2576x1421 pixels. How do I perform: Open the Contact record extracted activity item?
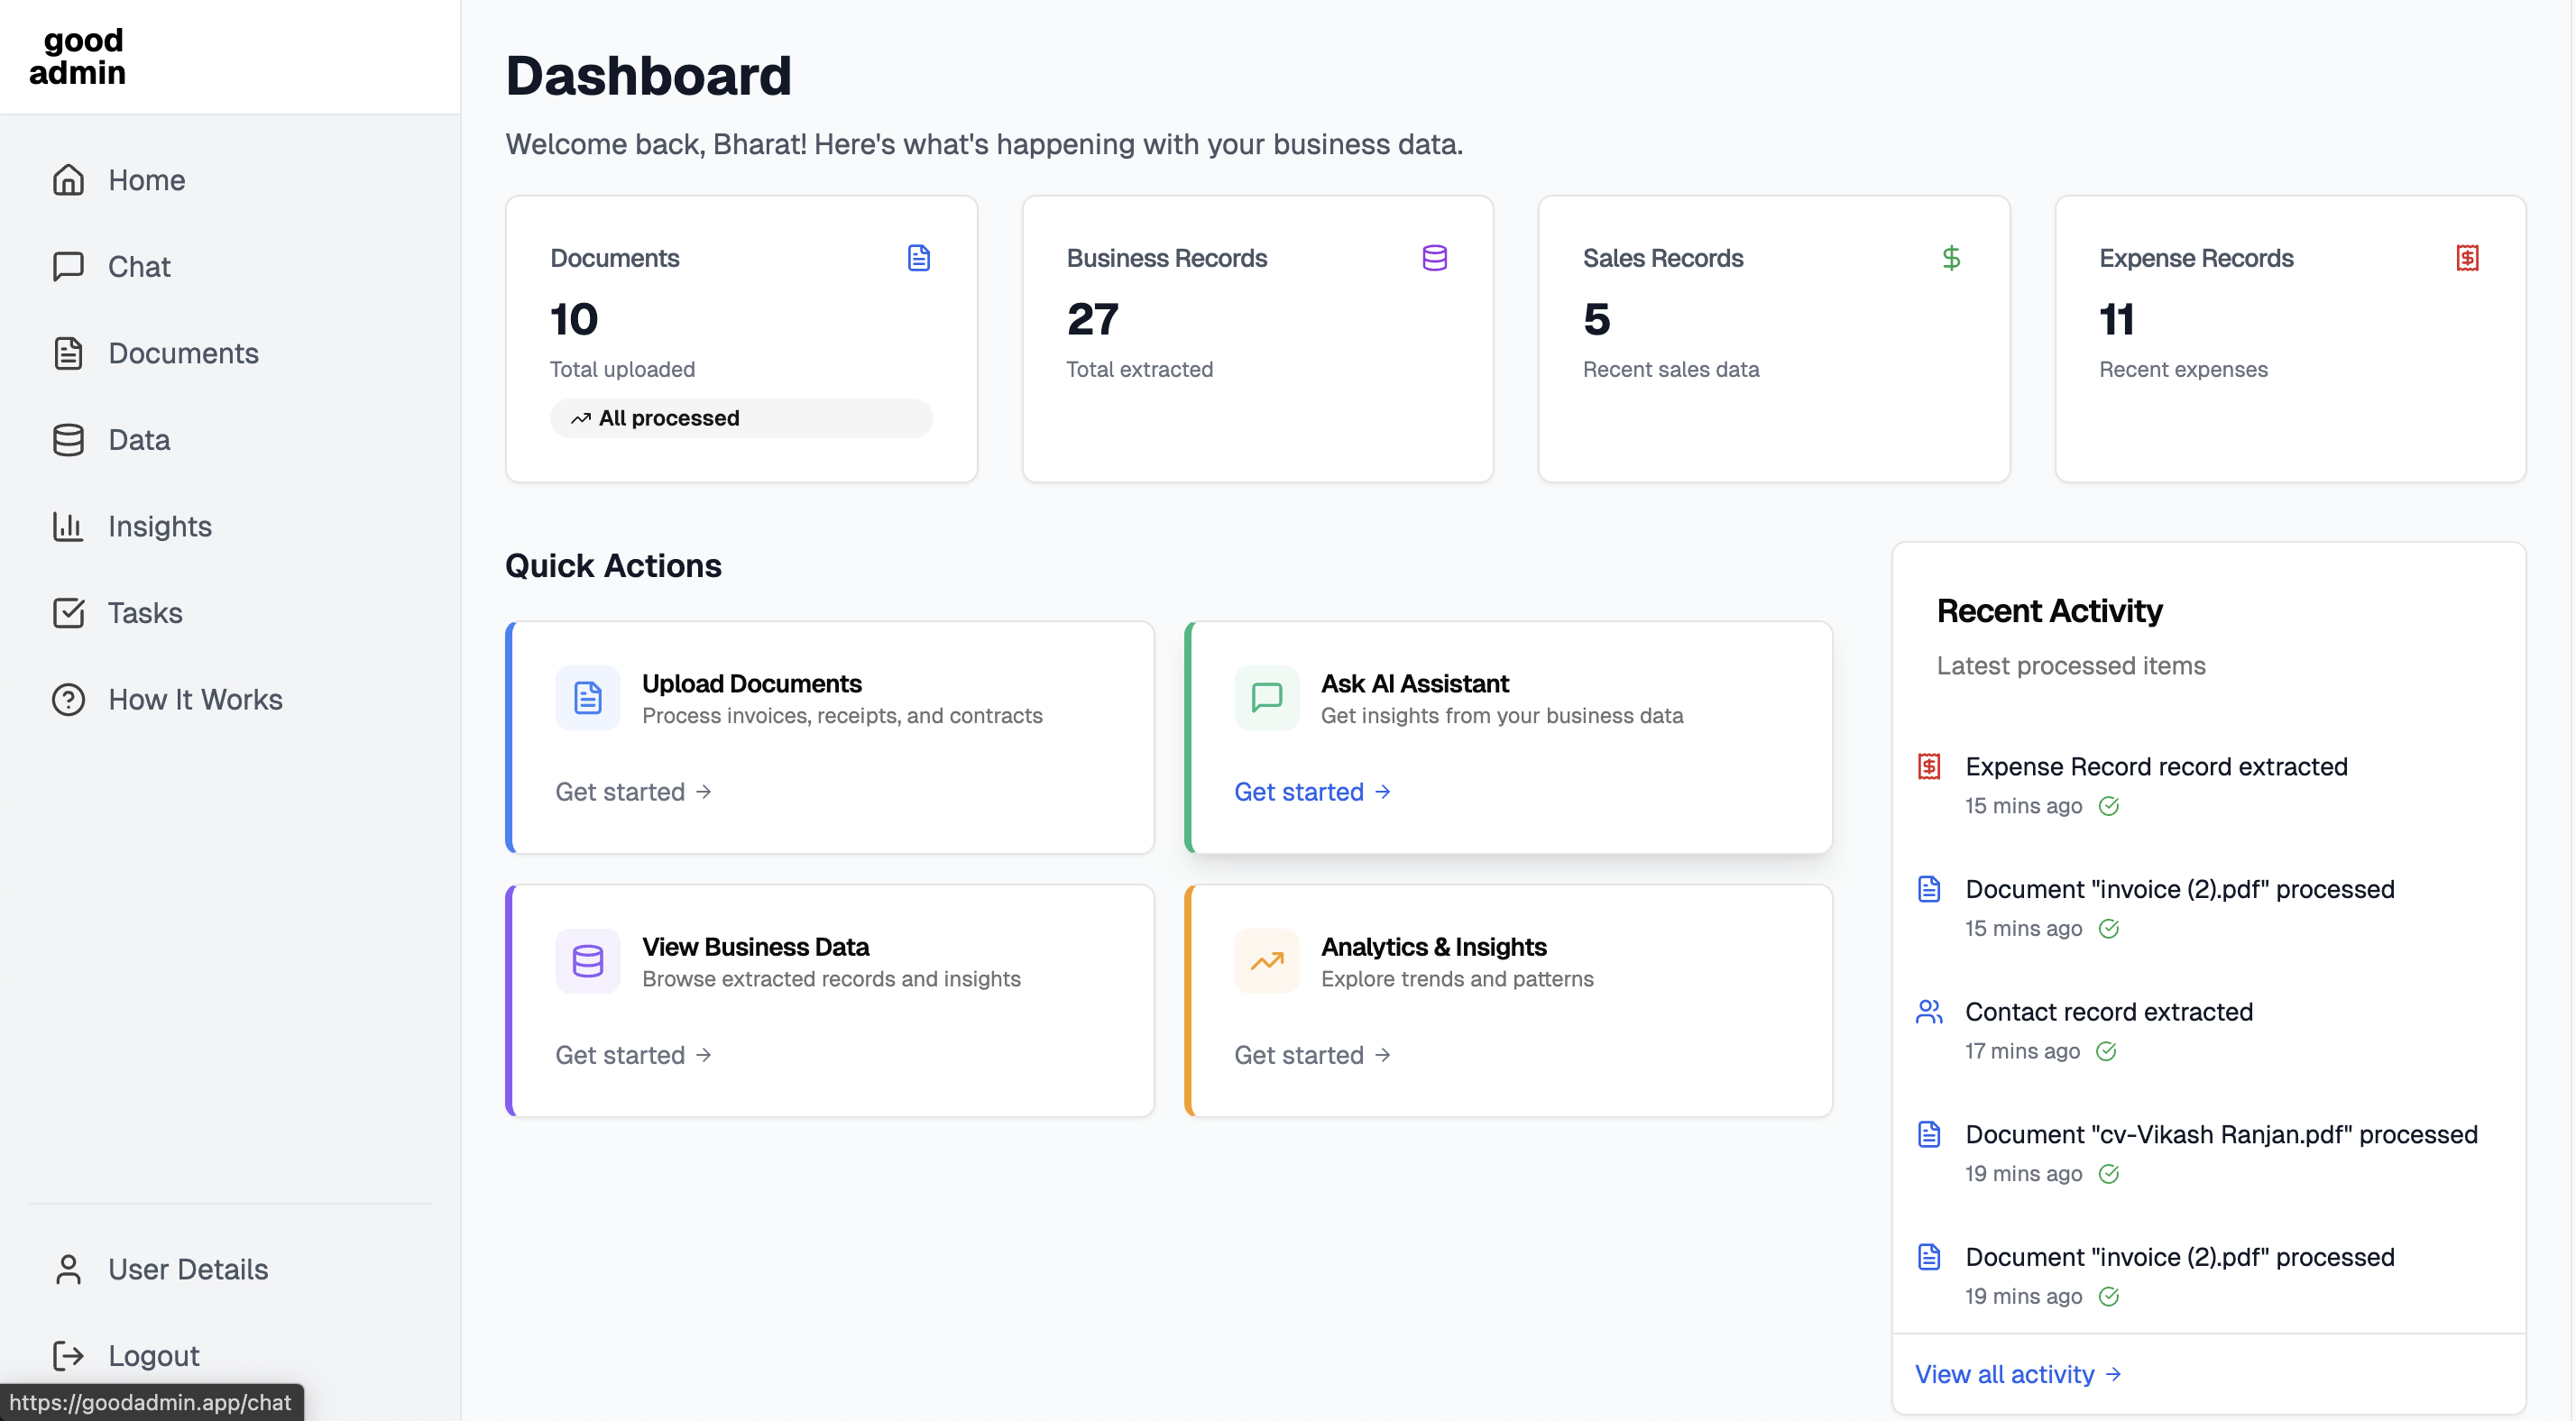tap(2108, 1011)
